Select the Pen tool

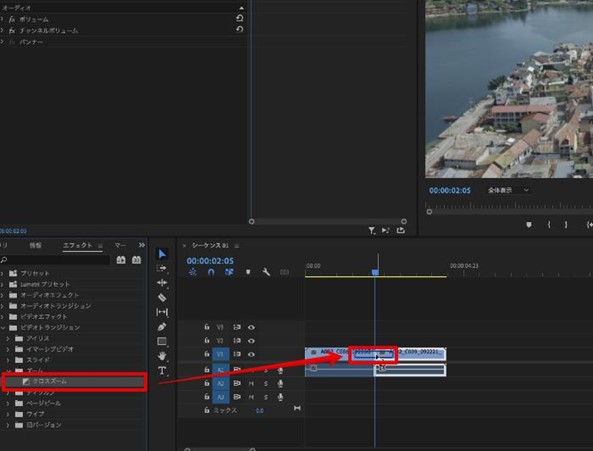162,327
